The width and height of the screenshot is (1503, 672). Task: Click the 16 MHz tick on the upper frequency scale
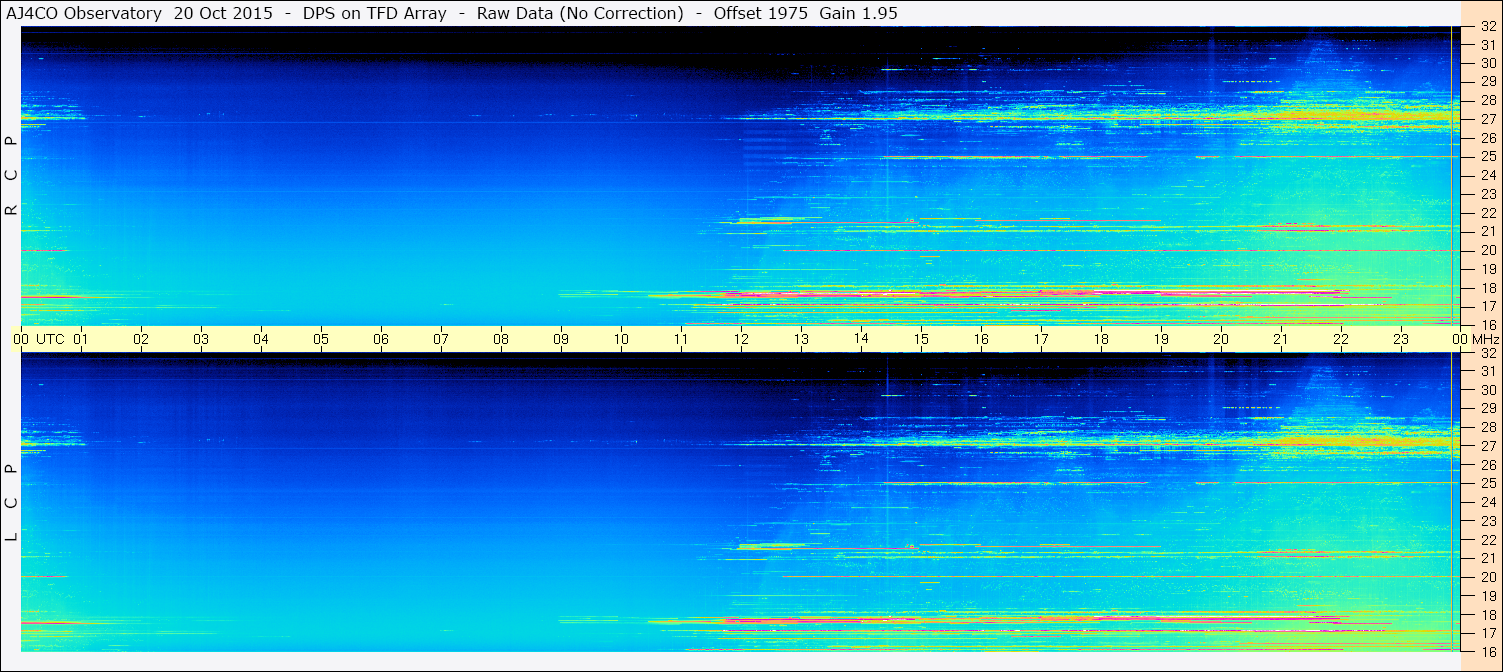(x=1488, y=325)
